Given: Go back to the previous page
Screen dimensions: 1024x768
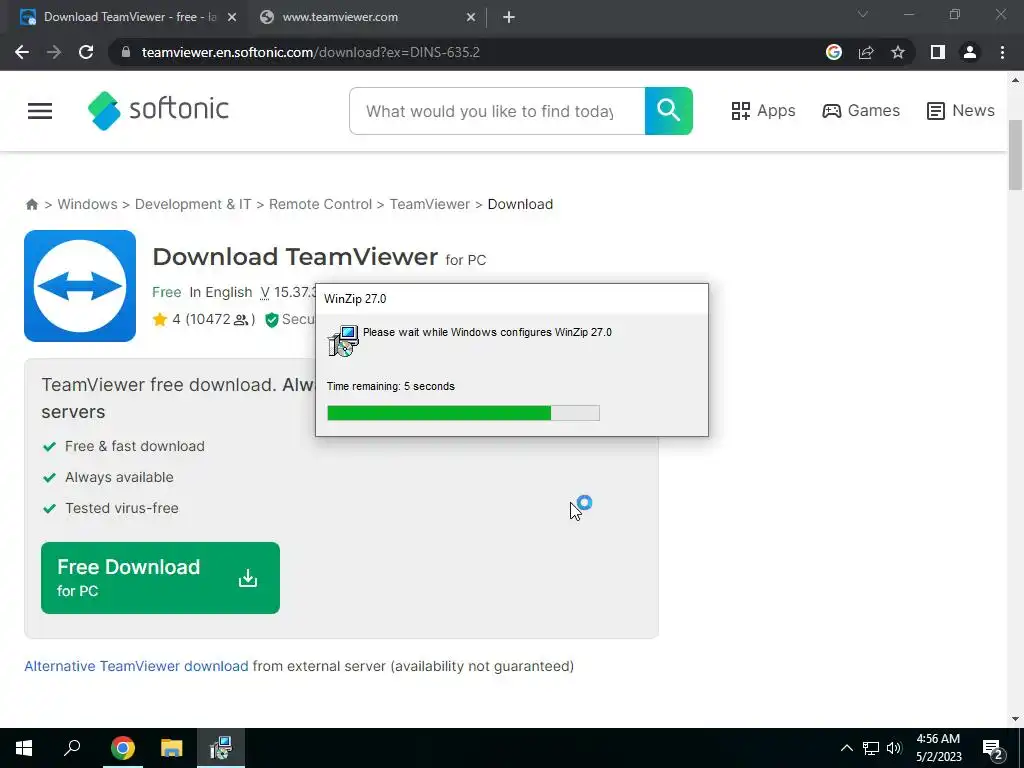Looking at the screenshot, I should tap(22, 52).
